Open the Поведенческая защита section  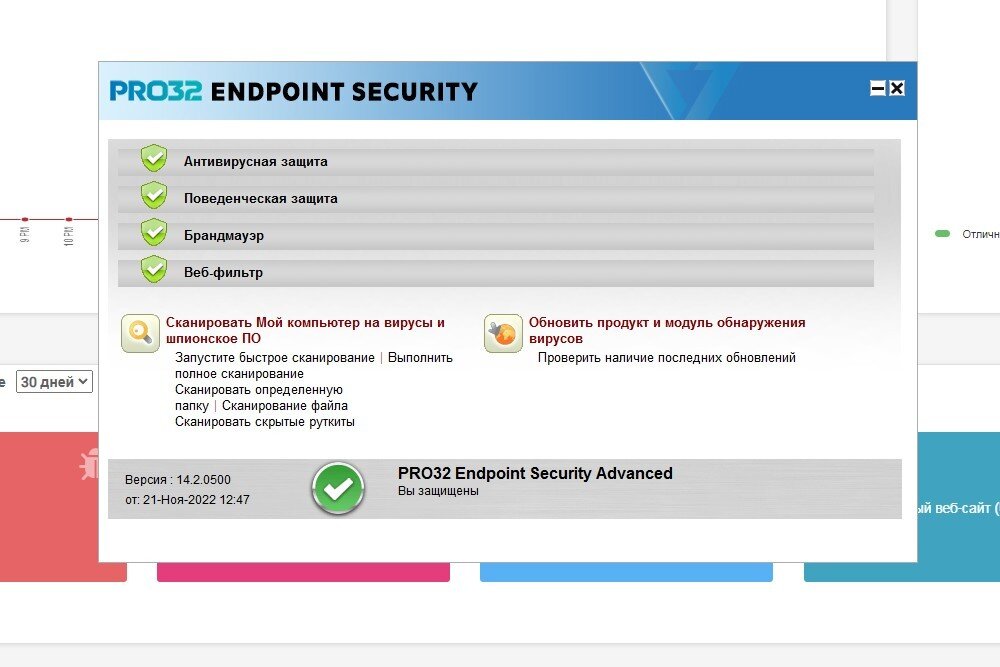[496, 199]
